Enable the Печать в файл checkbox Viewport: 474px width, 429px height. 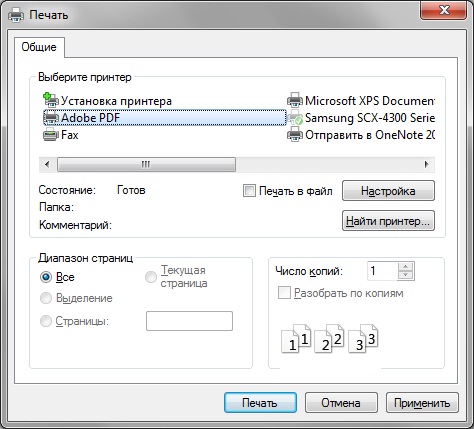[249, 191]
